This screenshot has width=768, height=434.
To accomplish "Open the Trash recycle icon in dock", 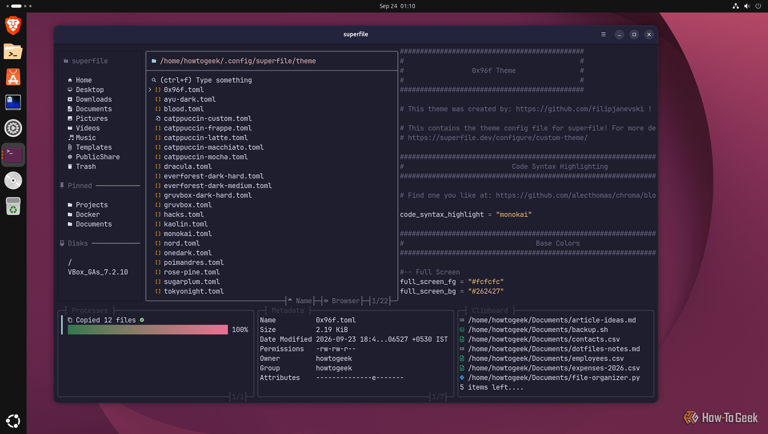I will [13, 206].
